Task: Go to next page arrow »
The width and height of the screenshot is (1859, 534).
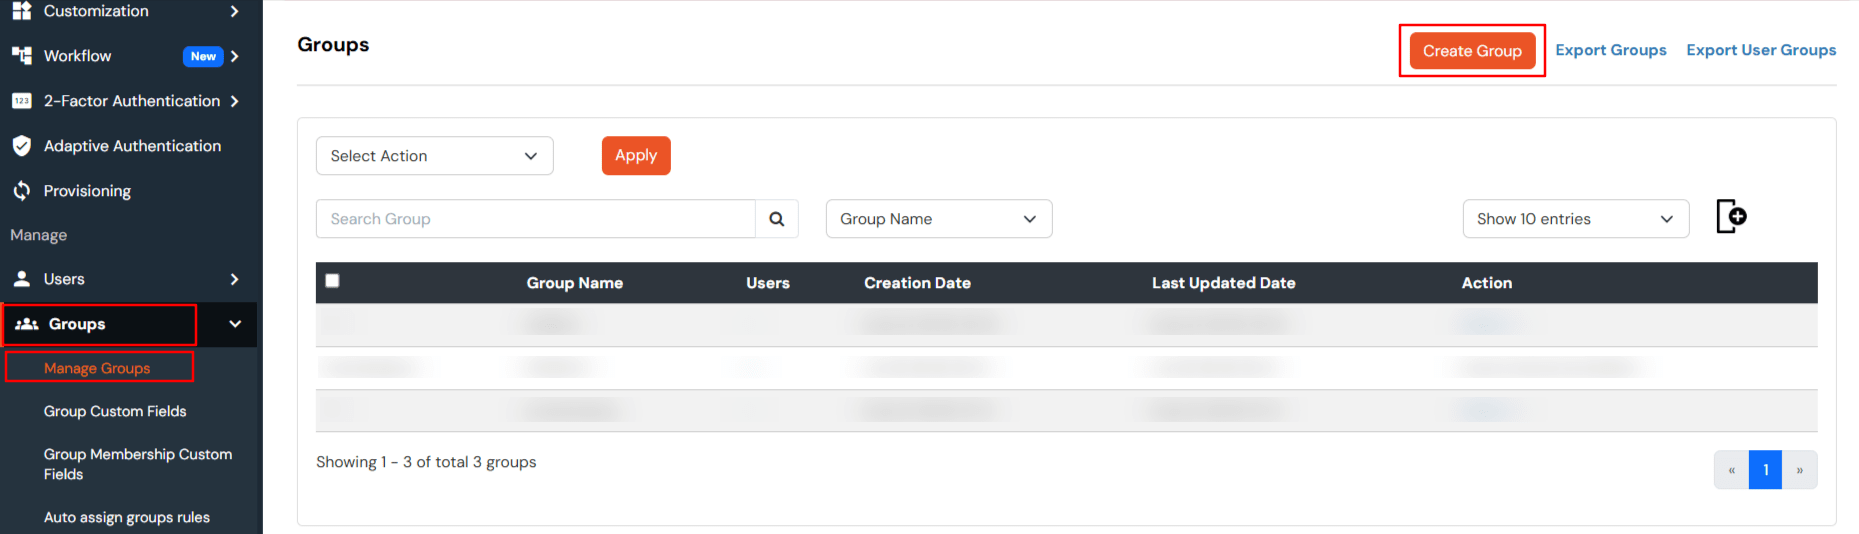Action: click(1799, 470)
